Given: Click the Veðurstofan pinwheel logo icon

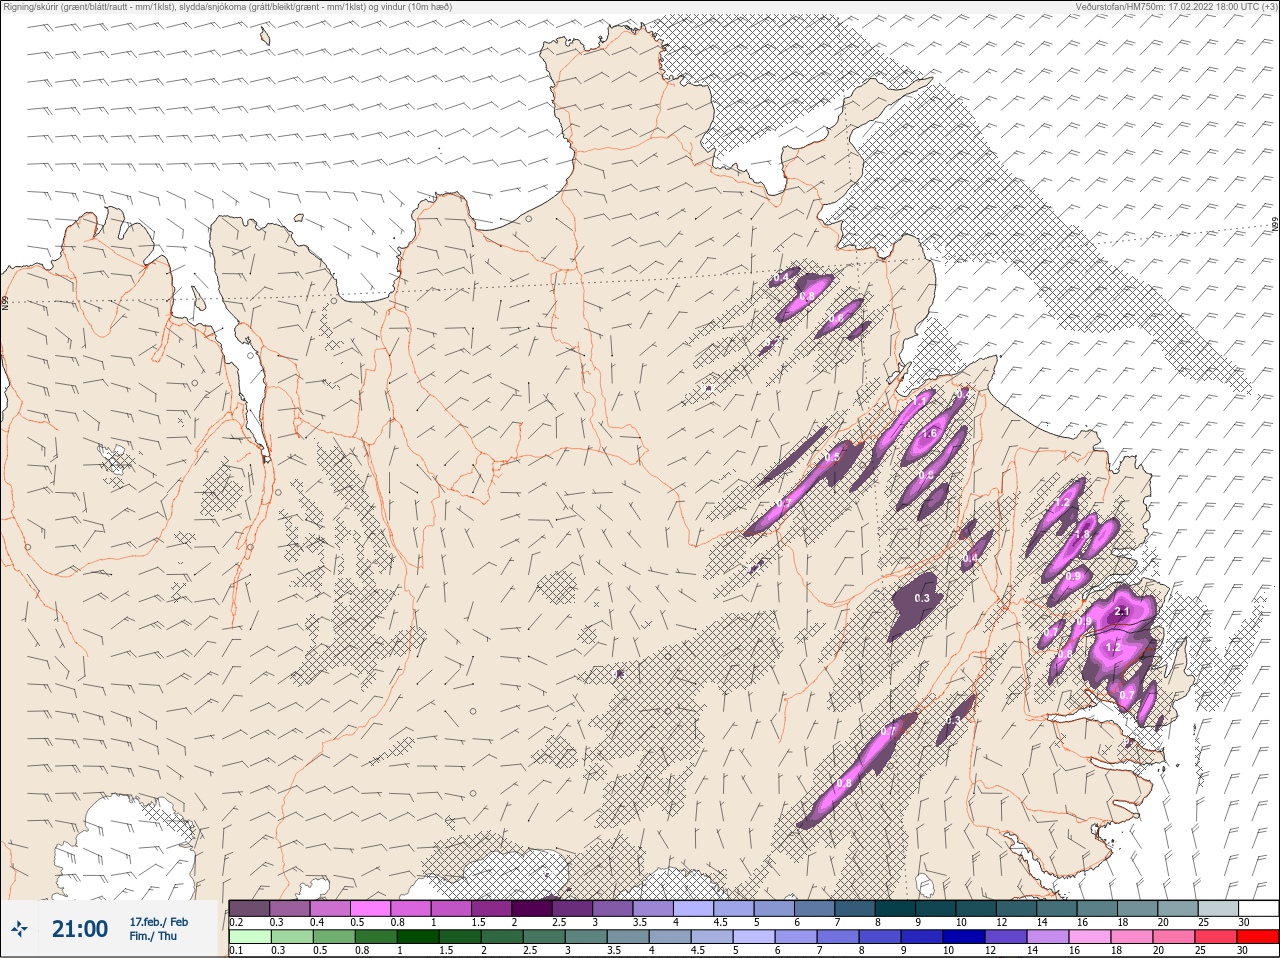Looking at the screenshot, I should click(19, 929).
